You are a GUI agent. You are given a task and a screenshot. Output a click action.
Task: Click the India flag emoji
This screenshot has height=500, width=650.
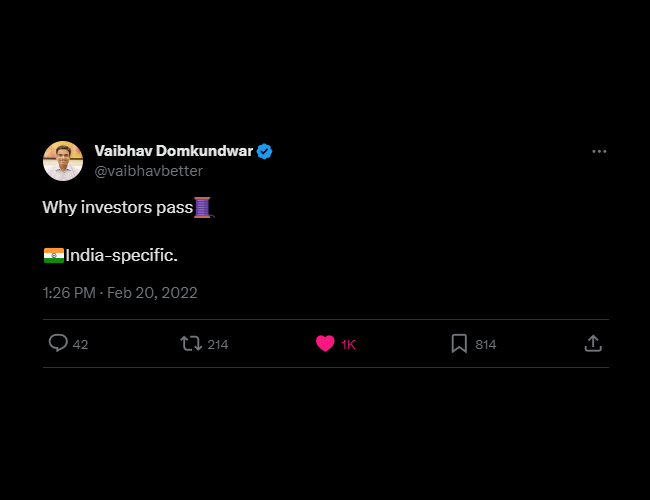click(54, 255)
